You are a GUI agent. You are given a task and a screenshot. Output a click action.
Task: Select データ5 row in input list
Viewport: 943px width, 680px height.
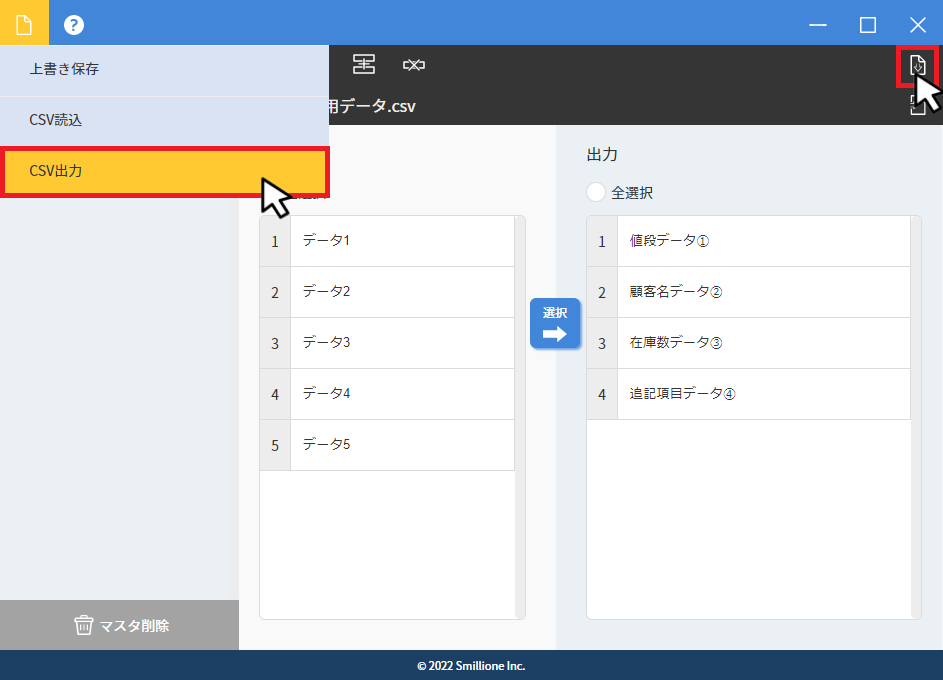click(x=400, y=445)
